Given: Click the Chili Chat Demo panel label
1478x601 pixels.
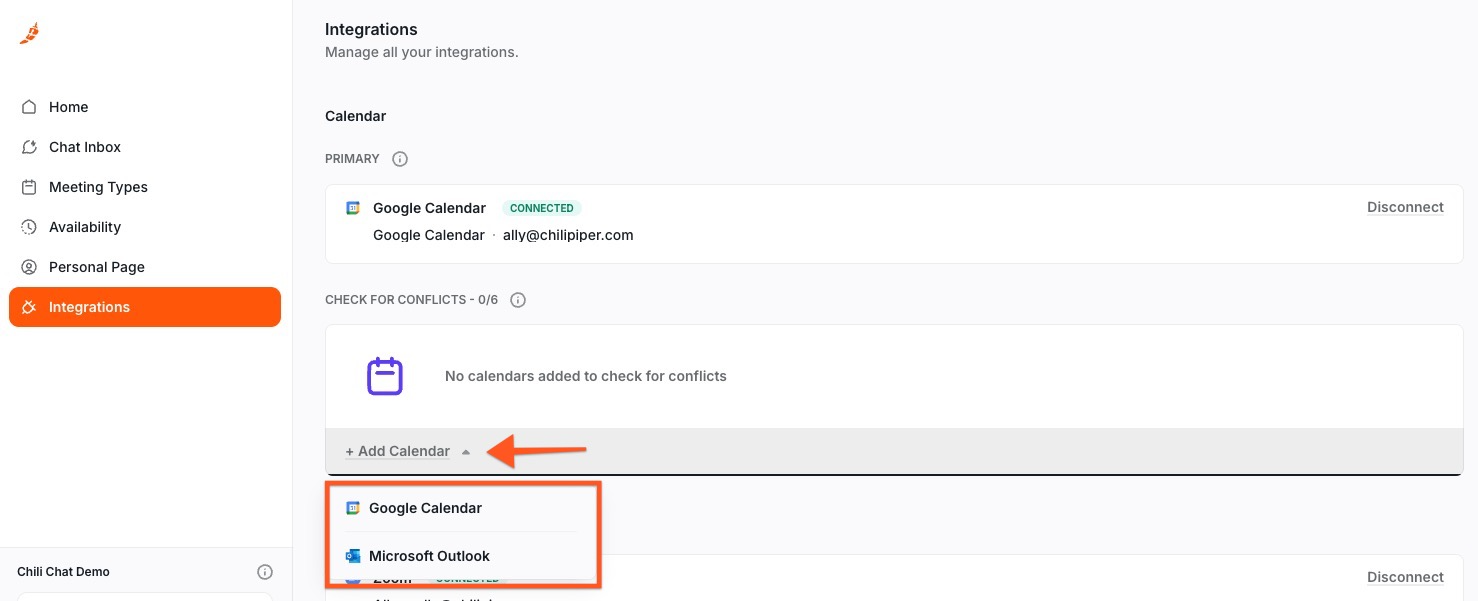Looking at the screenshot, I should pyautogui.click(x=63, y=572).
